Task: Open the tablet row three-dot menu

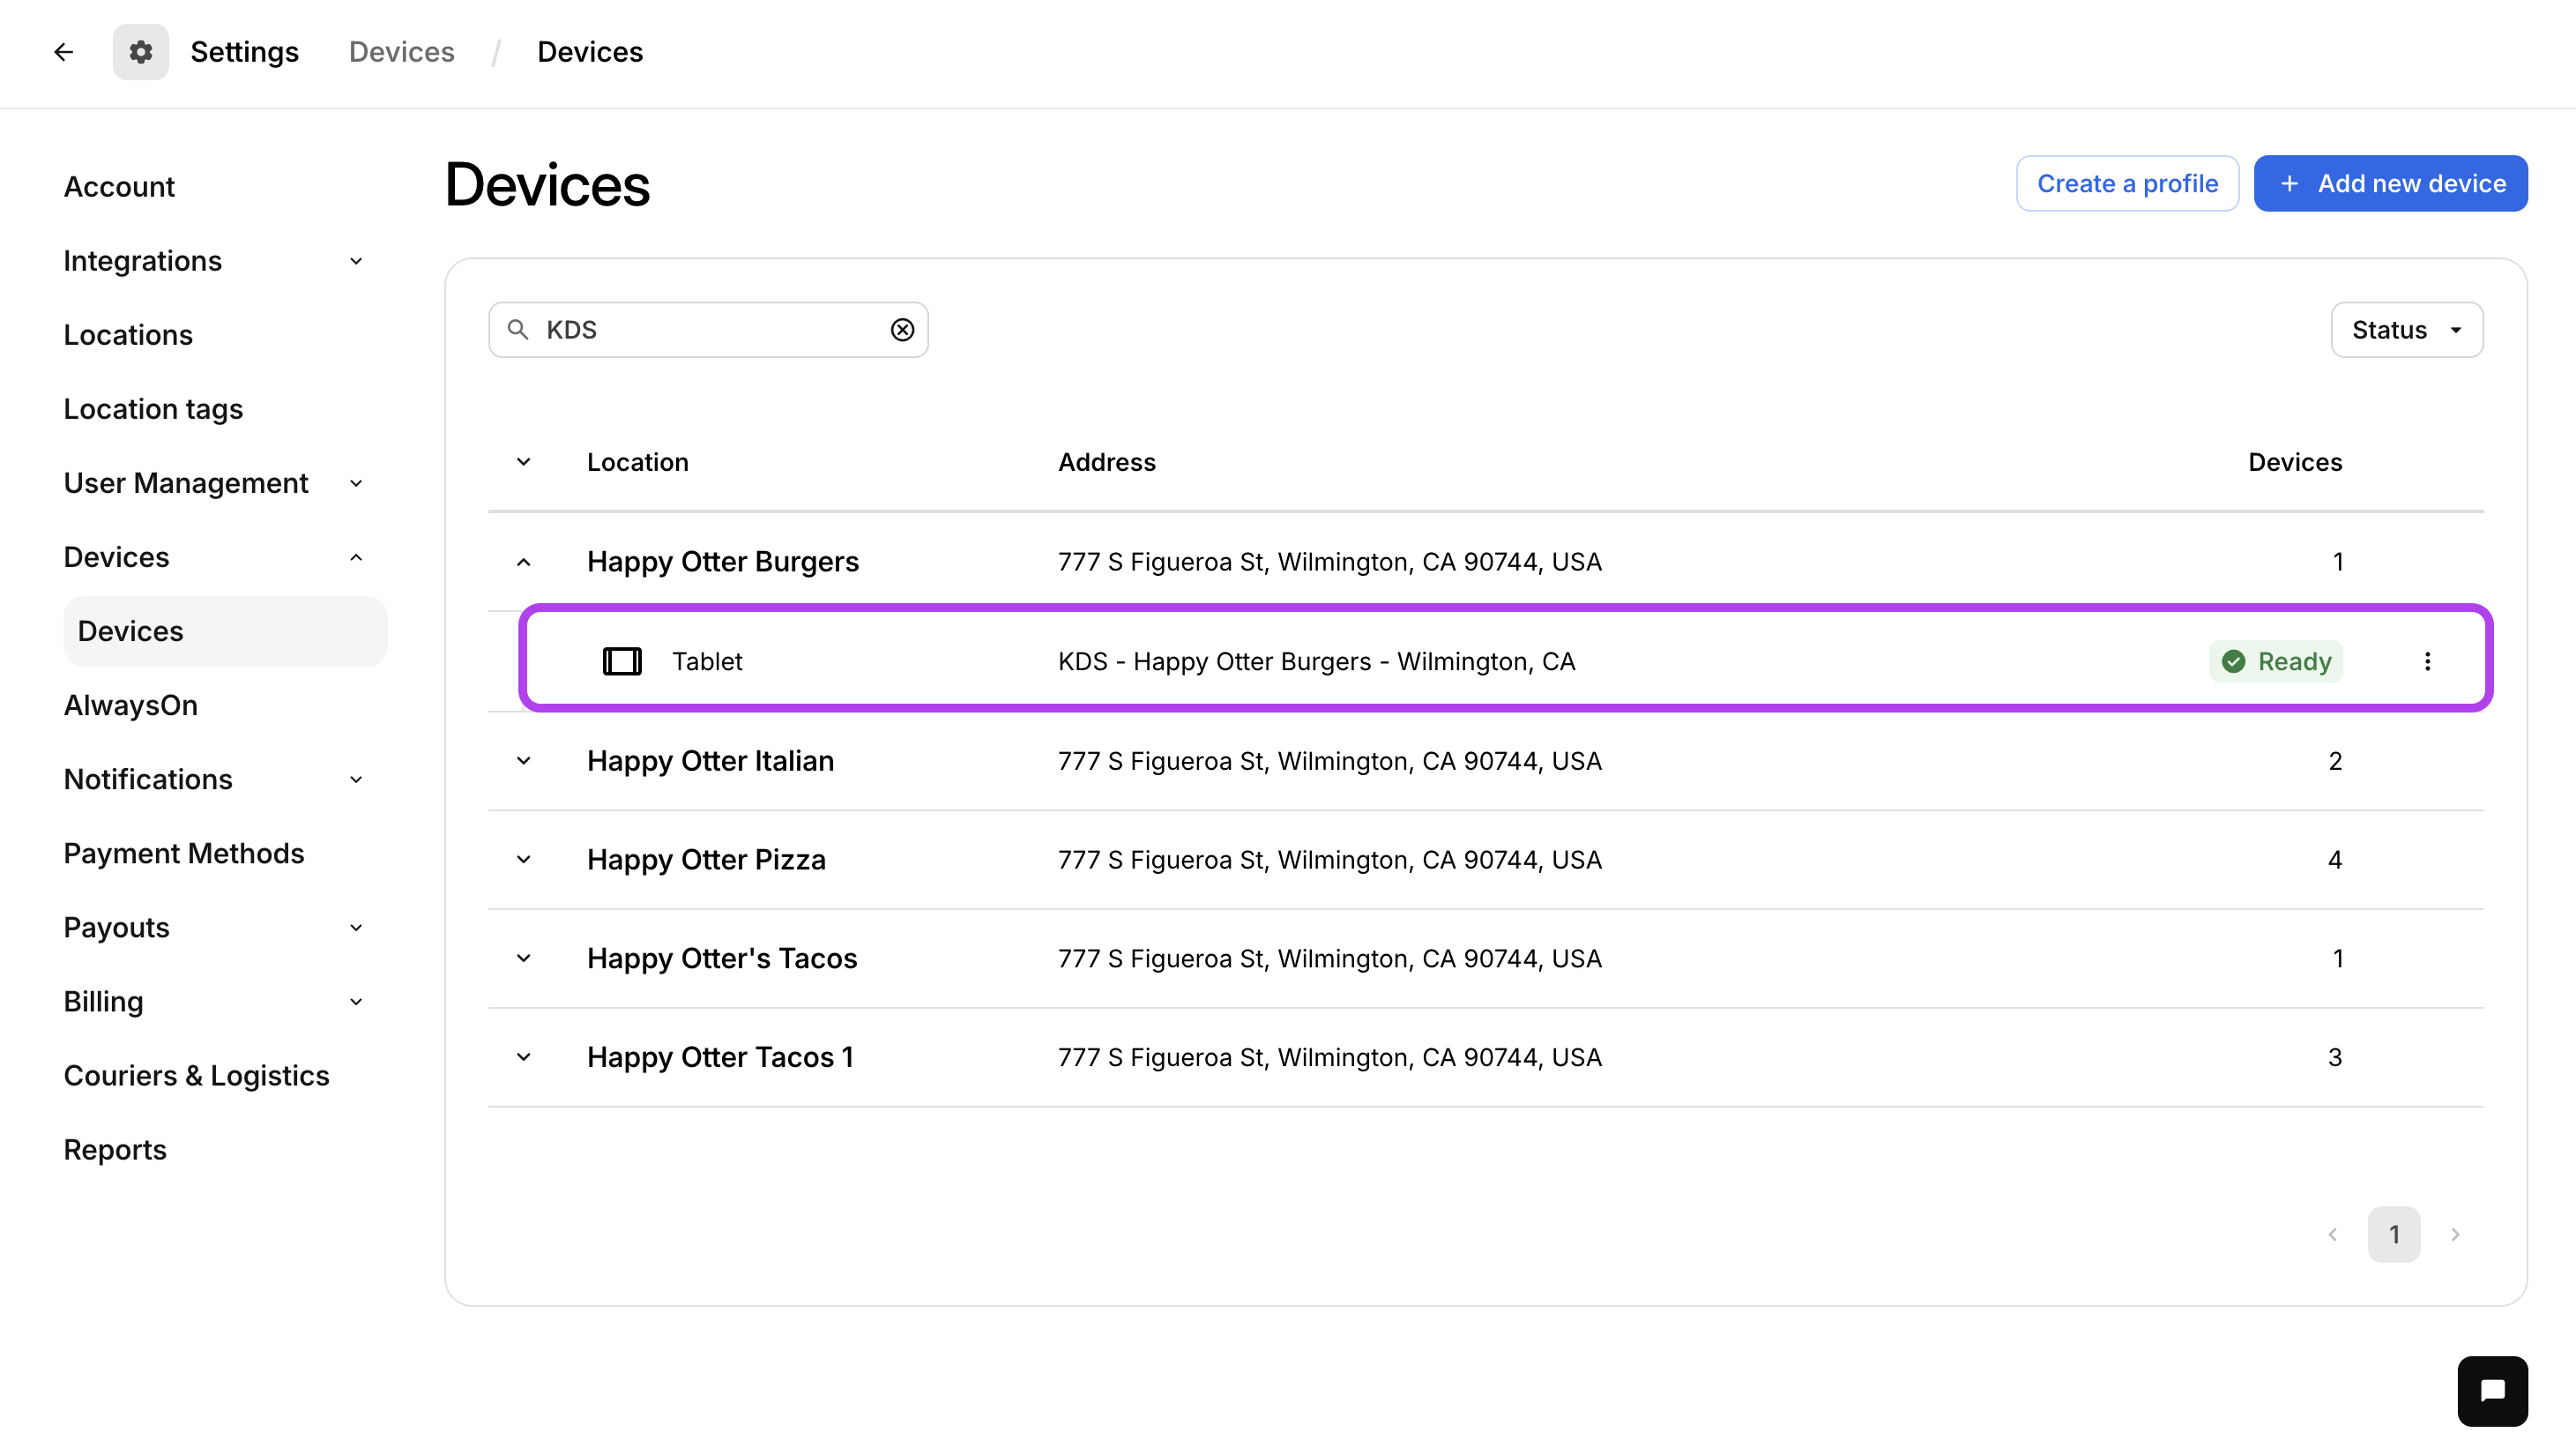Action: coord(2427,661)
